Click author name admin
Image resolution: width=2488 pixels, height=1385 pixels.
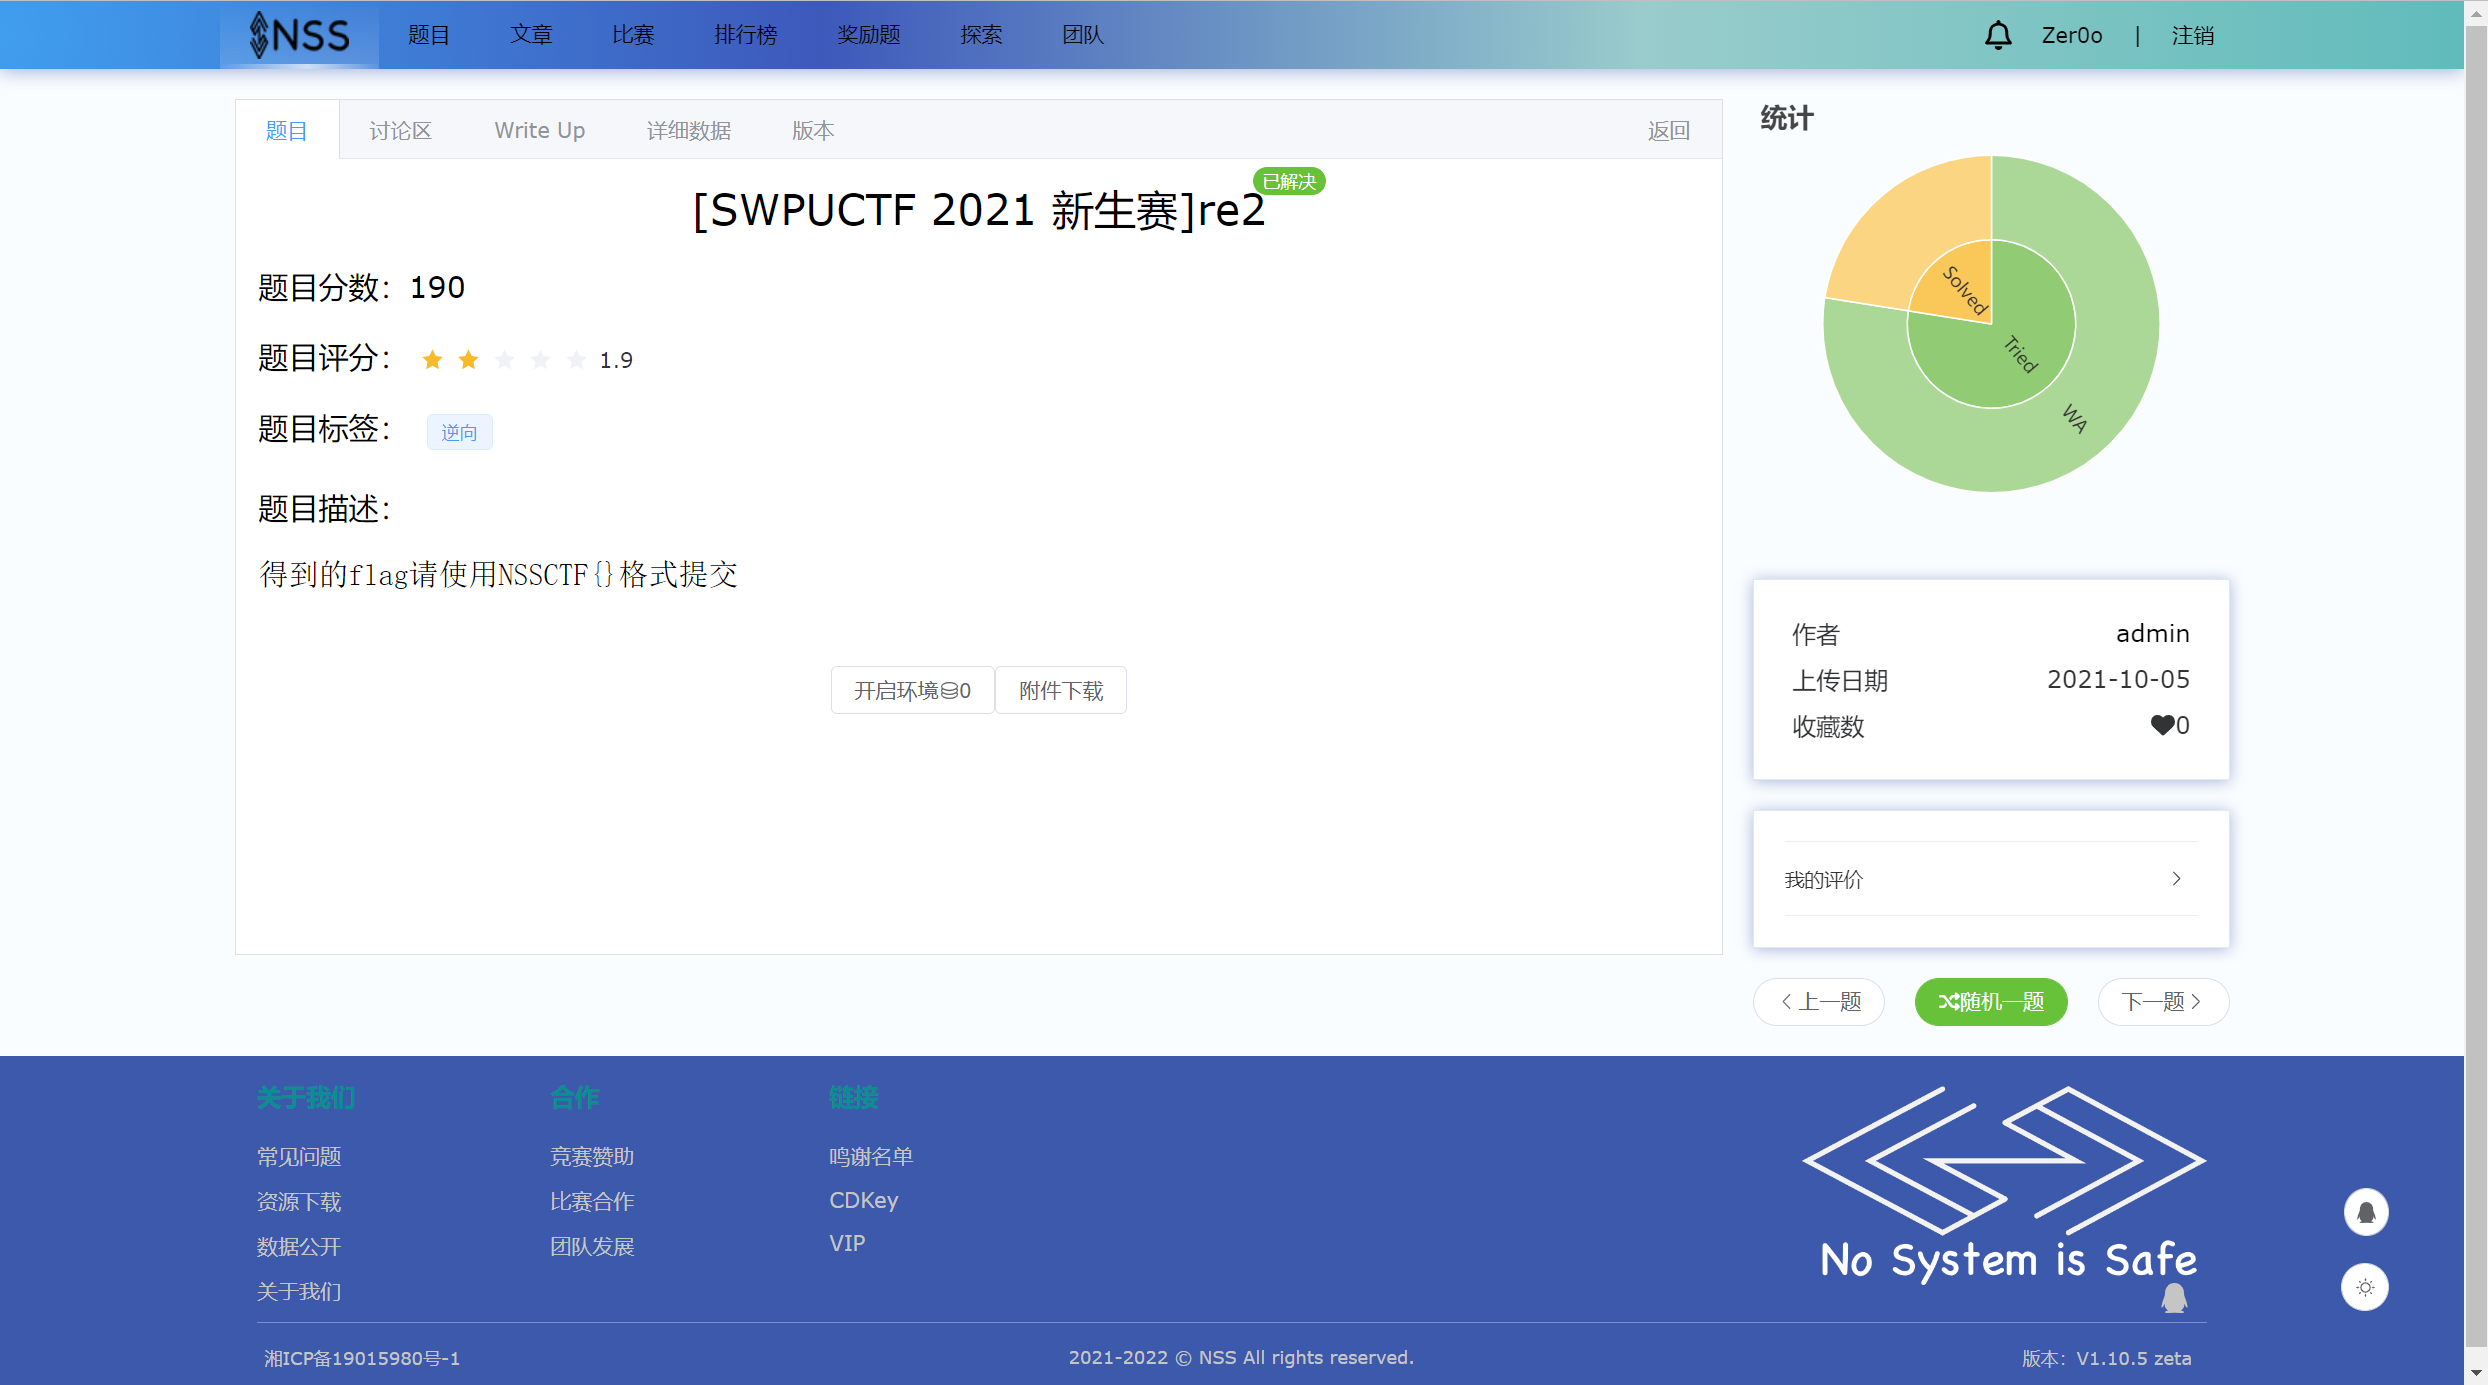pos(2152,633)
